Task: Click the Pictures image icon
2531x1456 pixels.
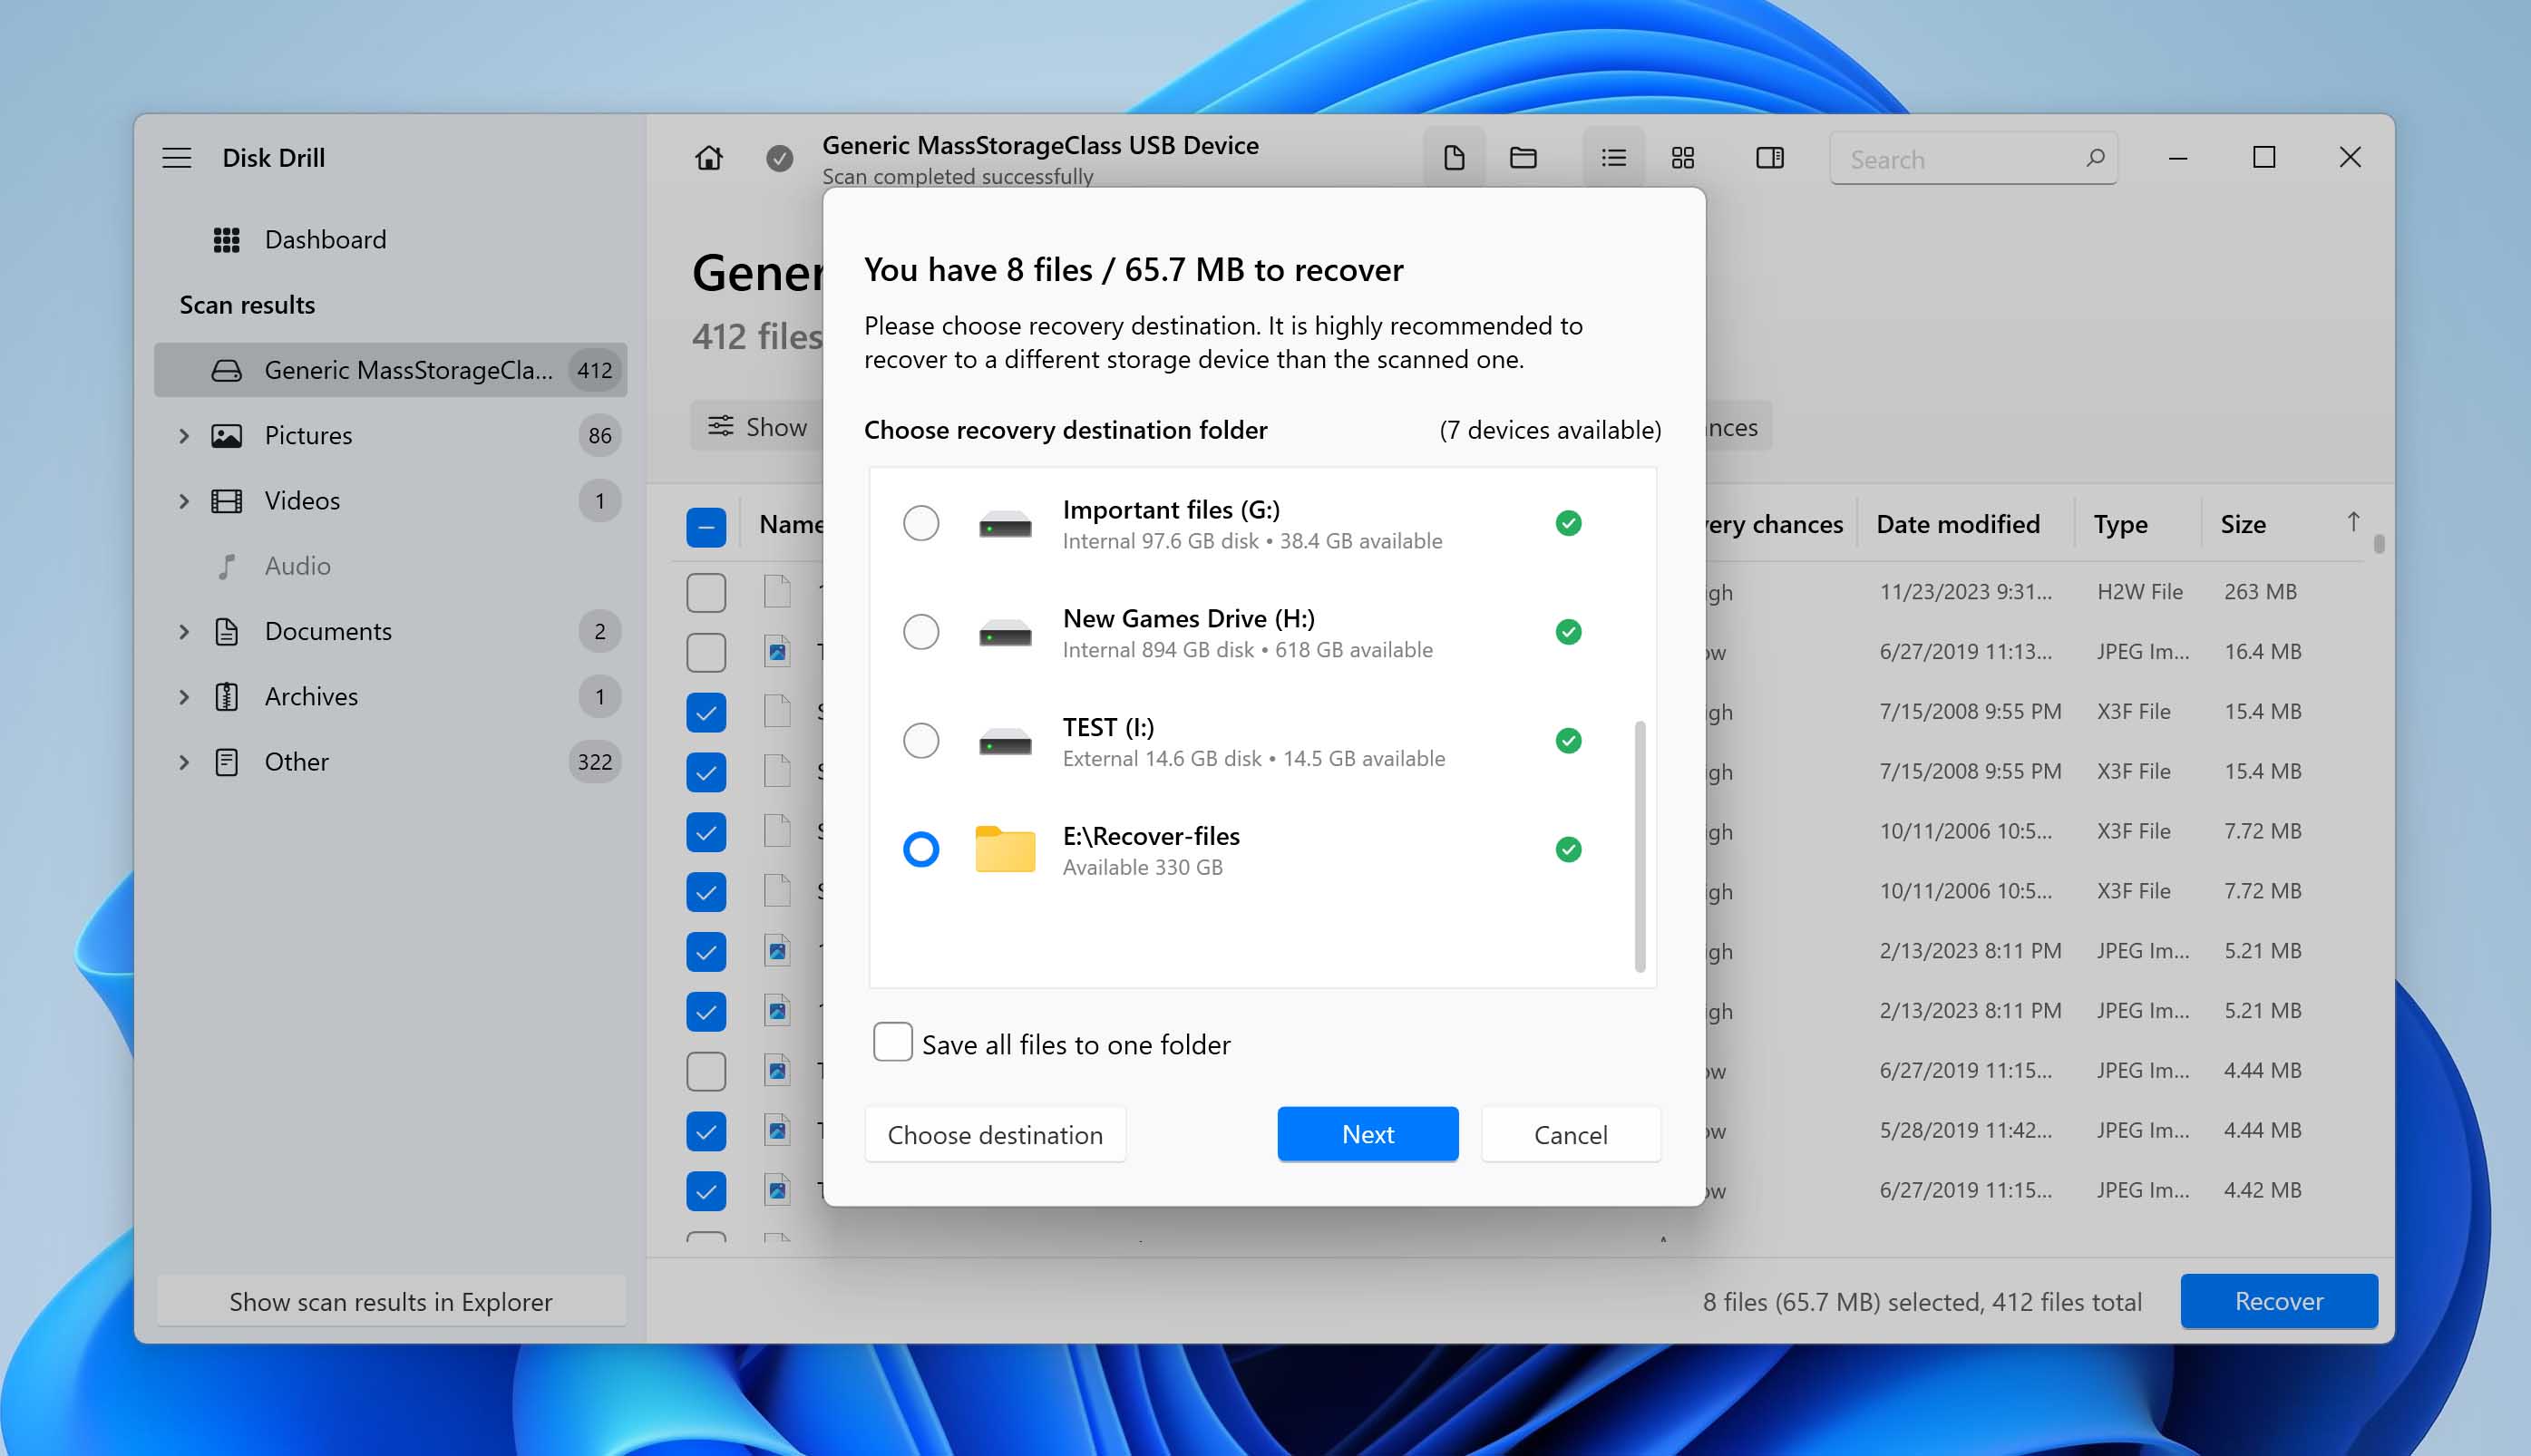Action: pyautogui.click(x=227, y=436)
